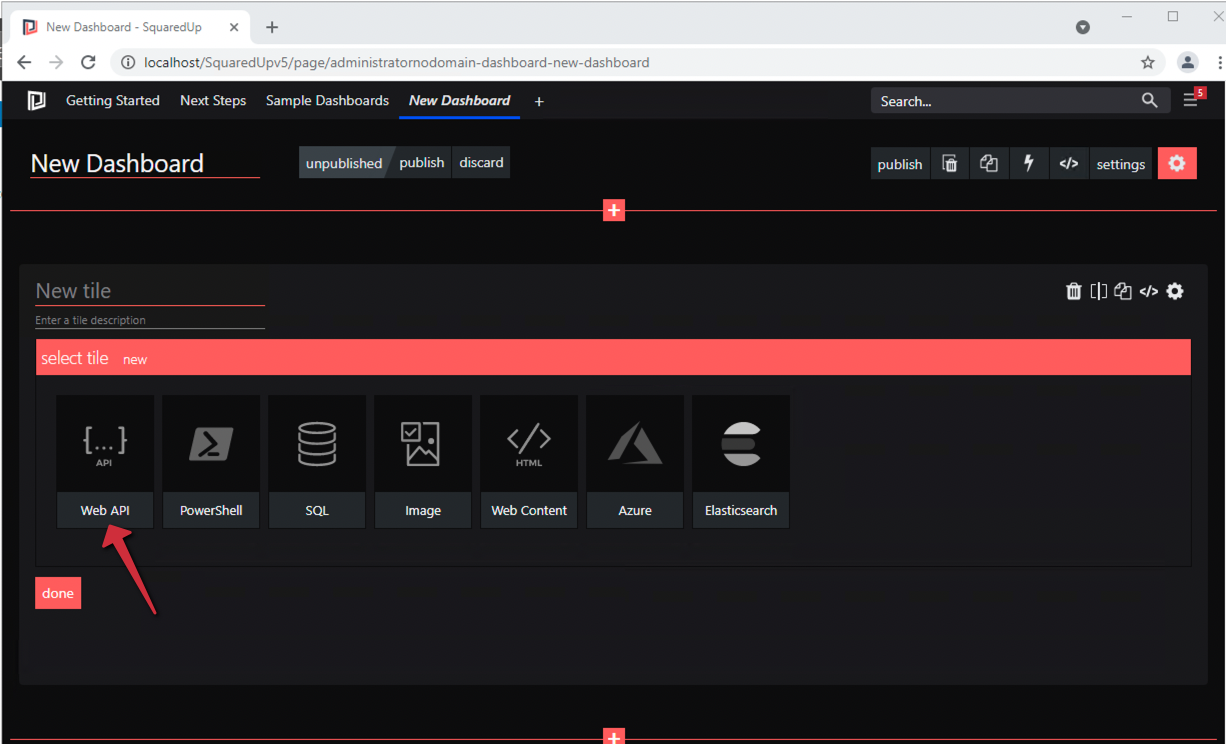Screen dimensions: 1226x744
Task: Switch to the New Dashboard - SquaredUp browser tab
Action: click(x=130, y=27)
